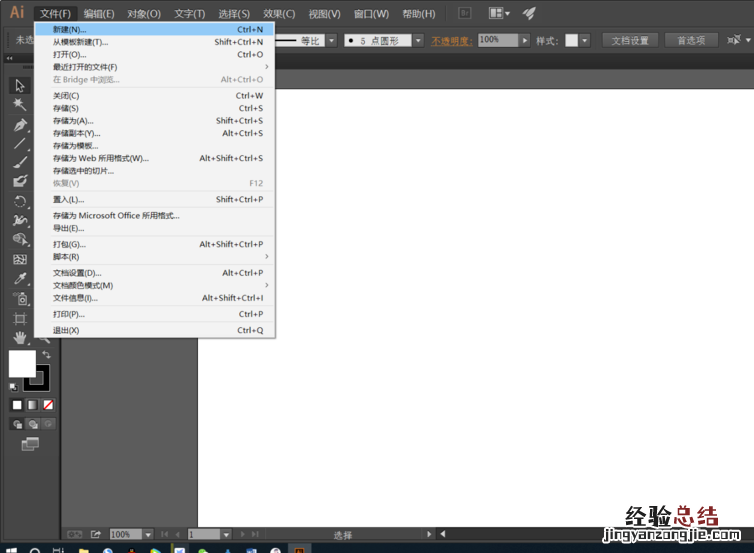Screen dimensions: 754x553
Task: Set fill type to Gradient
Action: [x=32, y=405]
